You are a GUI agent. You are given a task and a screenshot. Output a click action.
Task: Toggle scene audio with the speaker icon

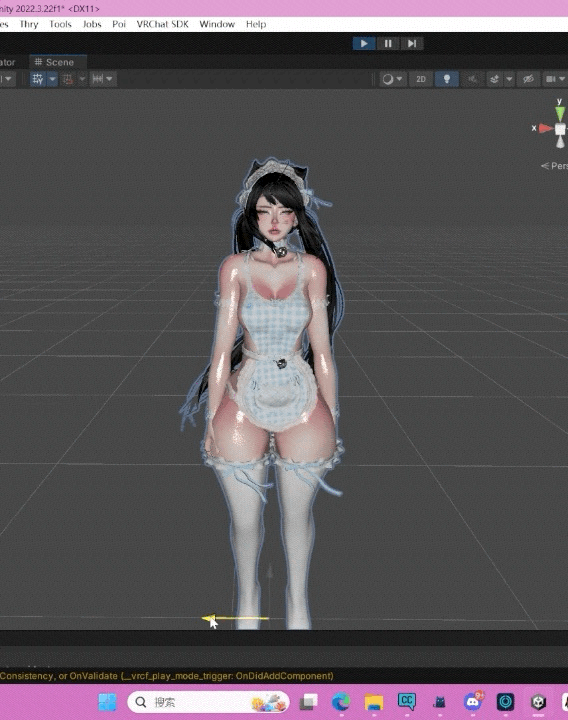[472, 79]
